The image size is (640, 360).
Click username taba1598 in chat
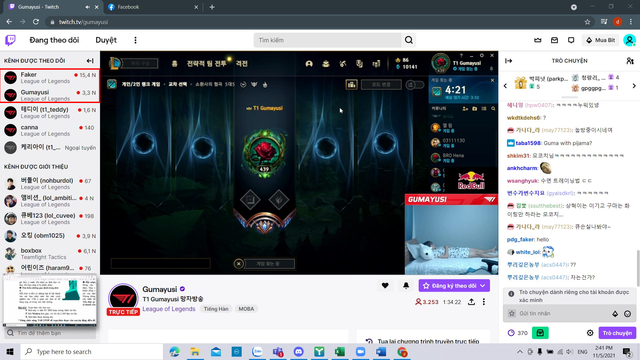pos(528,143)
